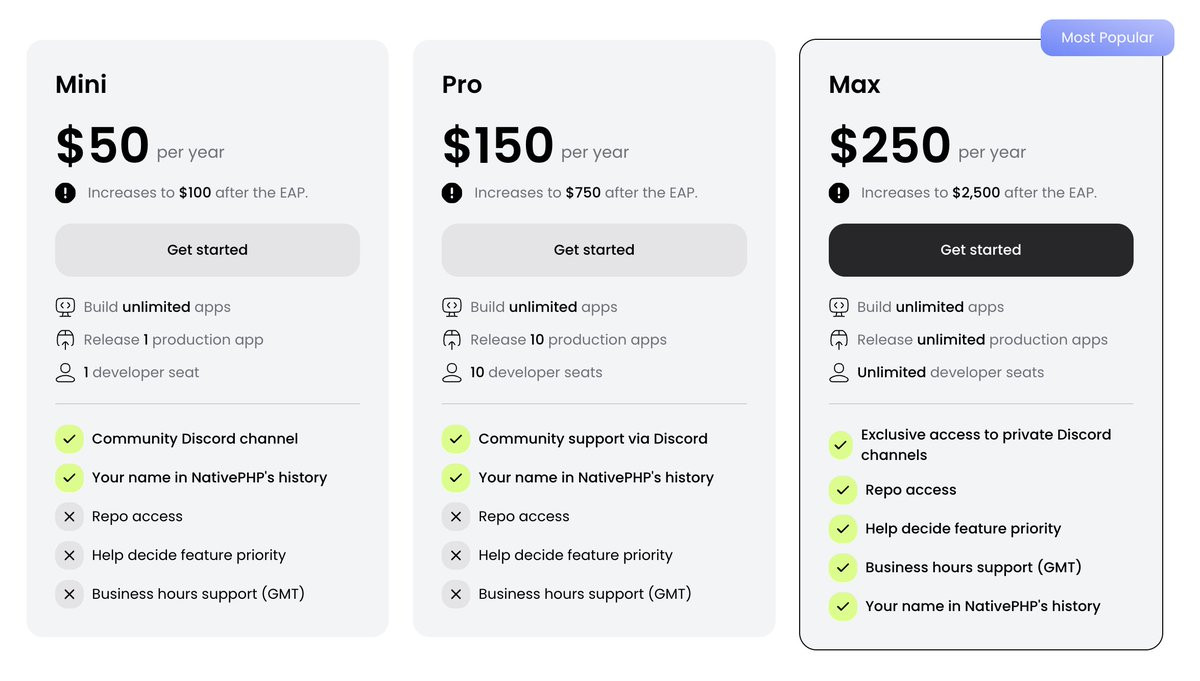Image resolution: width=1200 pixels, height=681 pixels.
Task: Click the $250 per year price
Action: [x=927, y=146]
